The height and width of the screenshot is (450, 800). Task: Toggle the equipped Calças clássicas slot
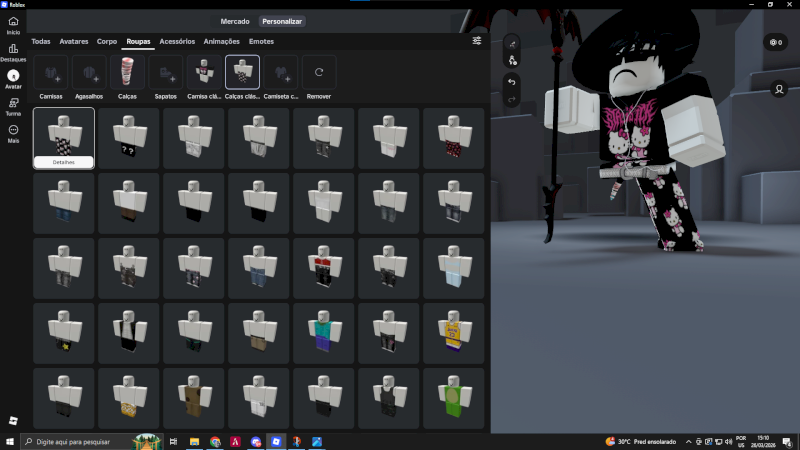(x=242, y=72)
